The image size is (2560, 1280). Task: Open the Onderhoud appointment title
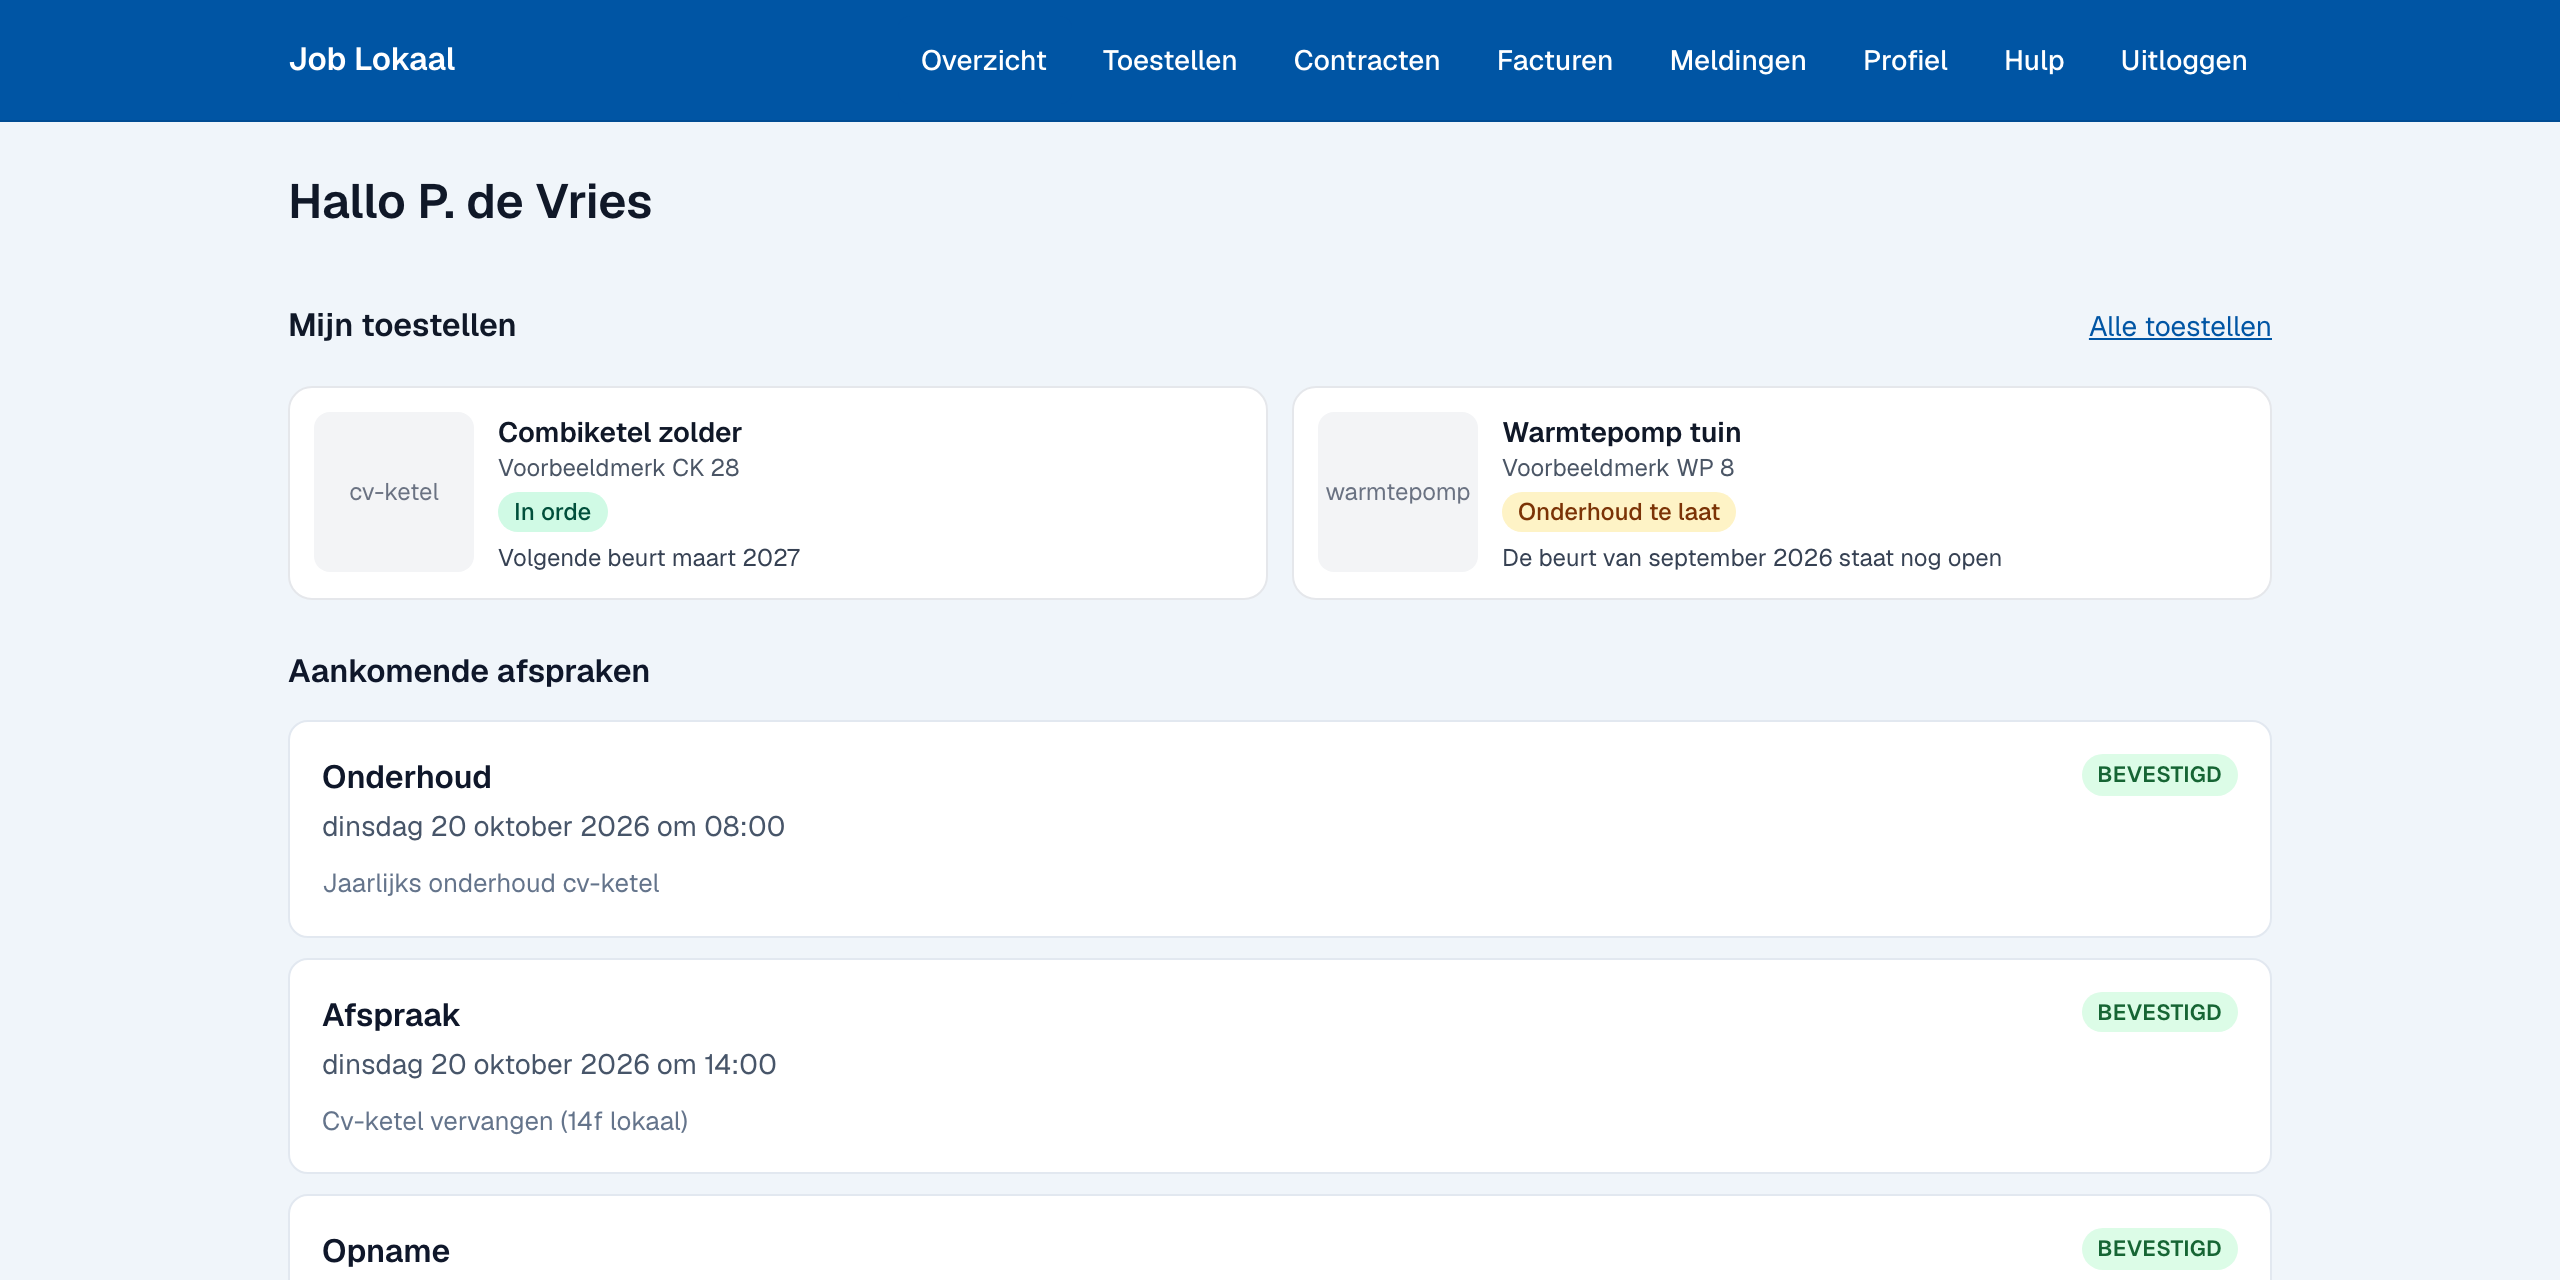pyautogui.click(x=406, y=777)
